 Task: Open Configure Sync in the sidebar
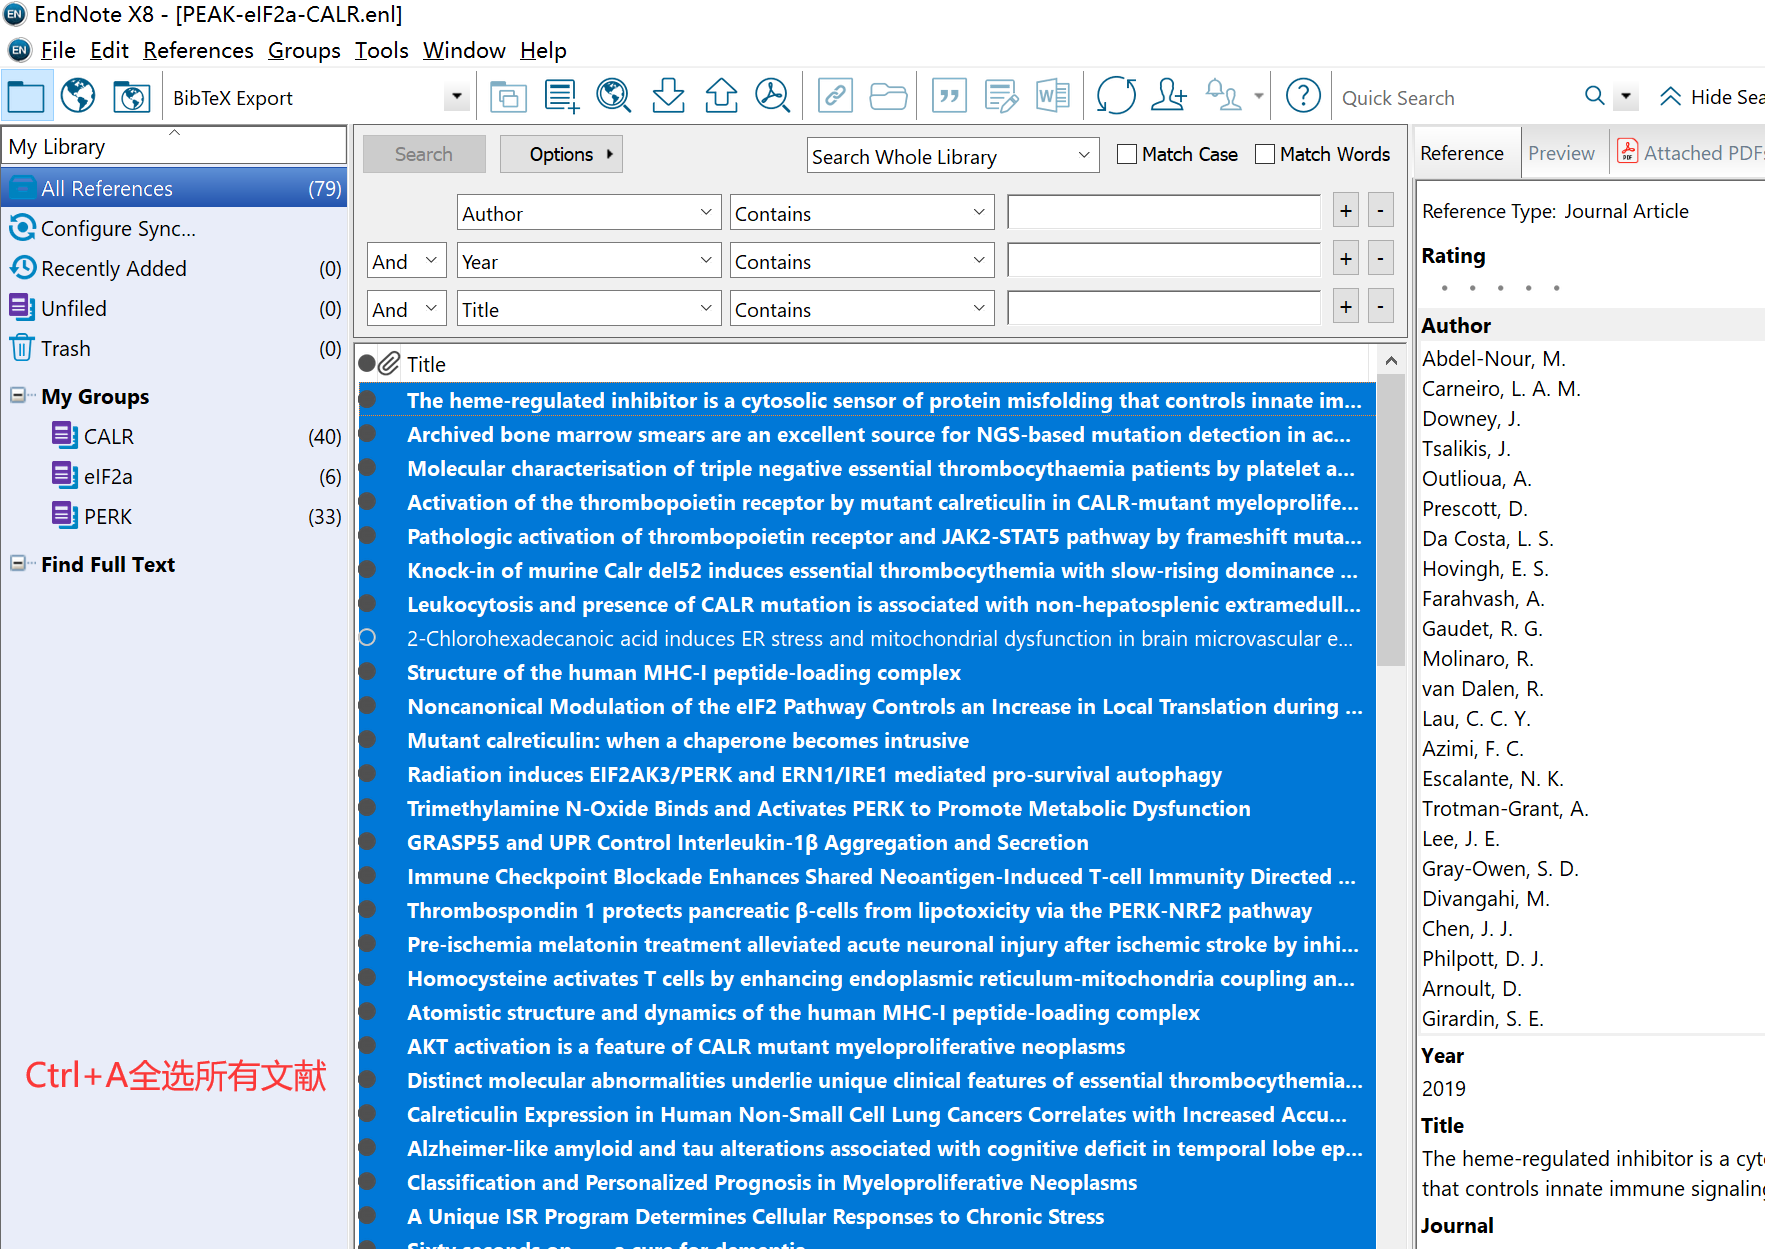pyautogui.click(x=118, y=229)
